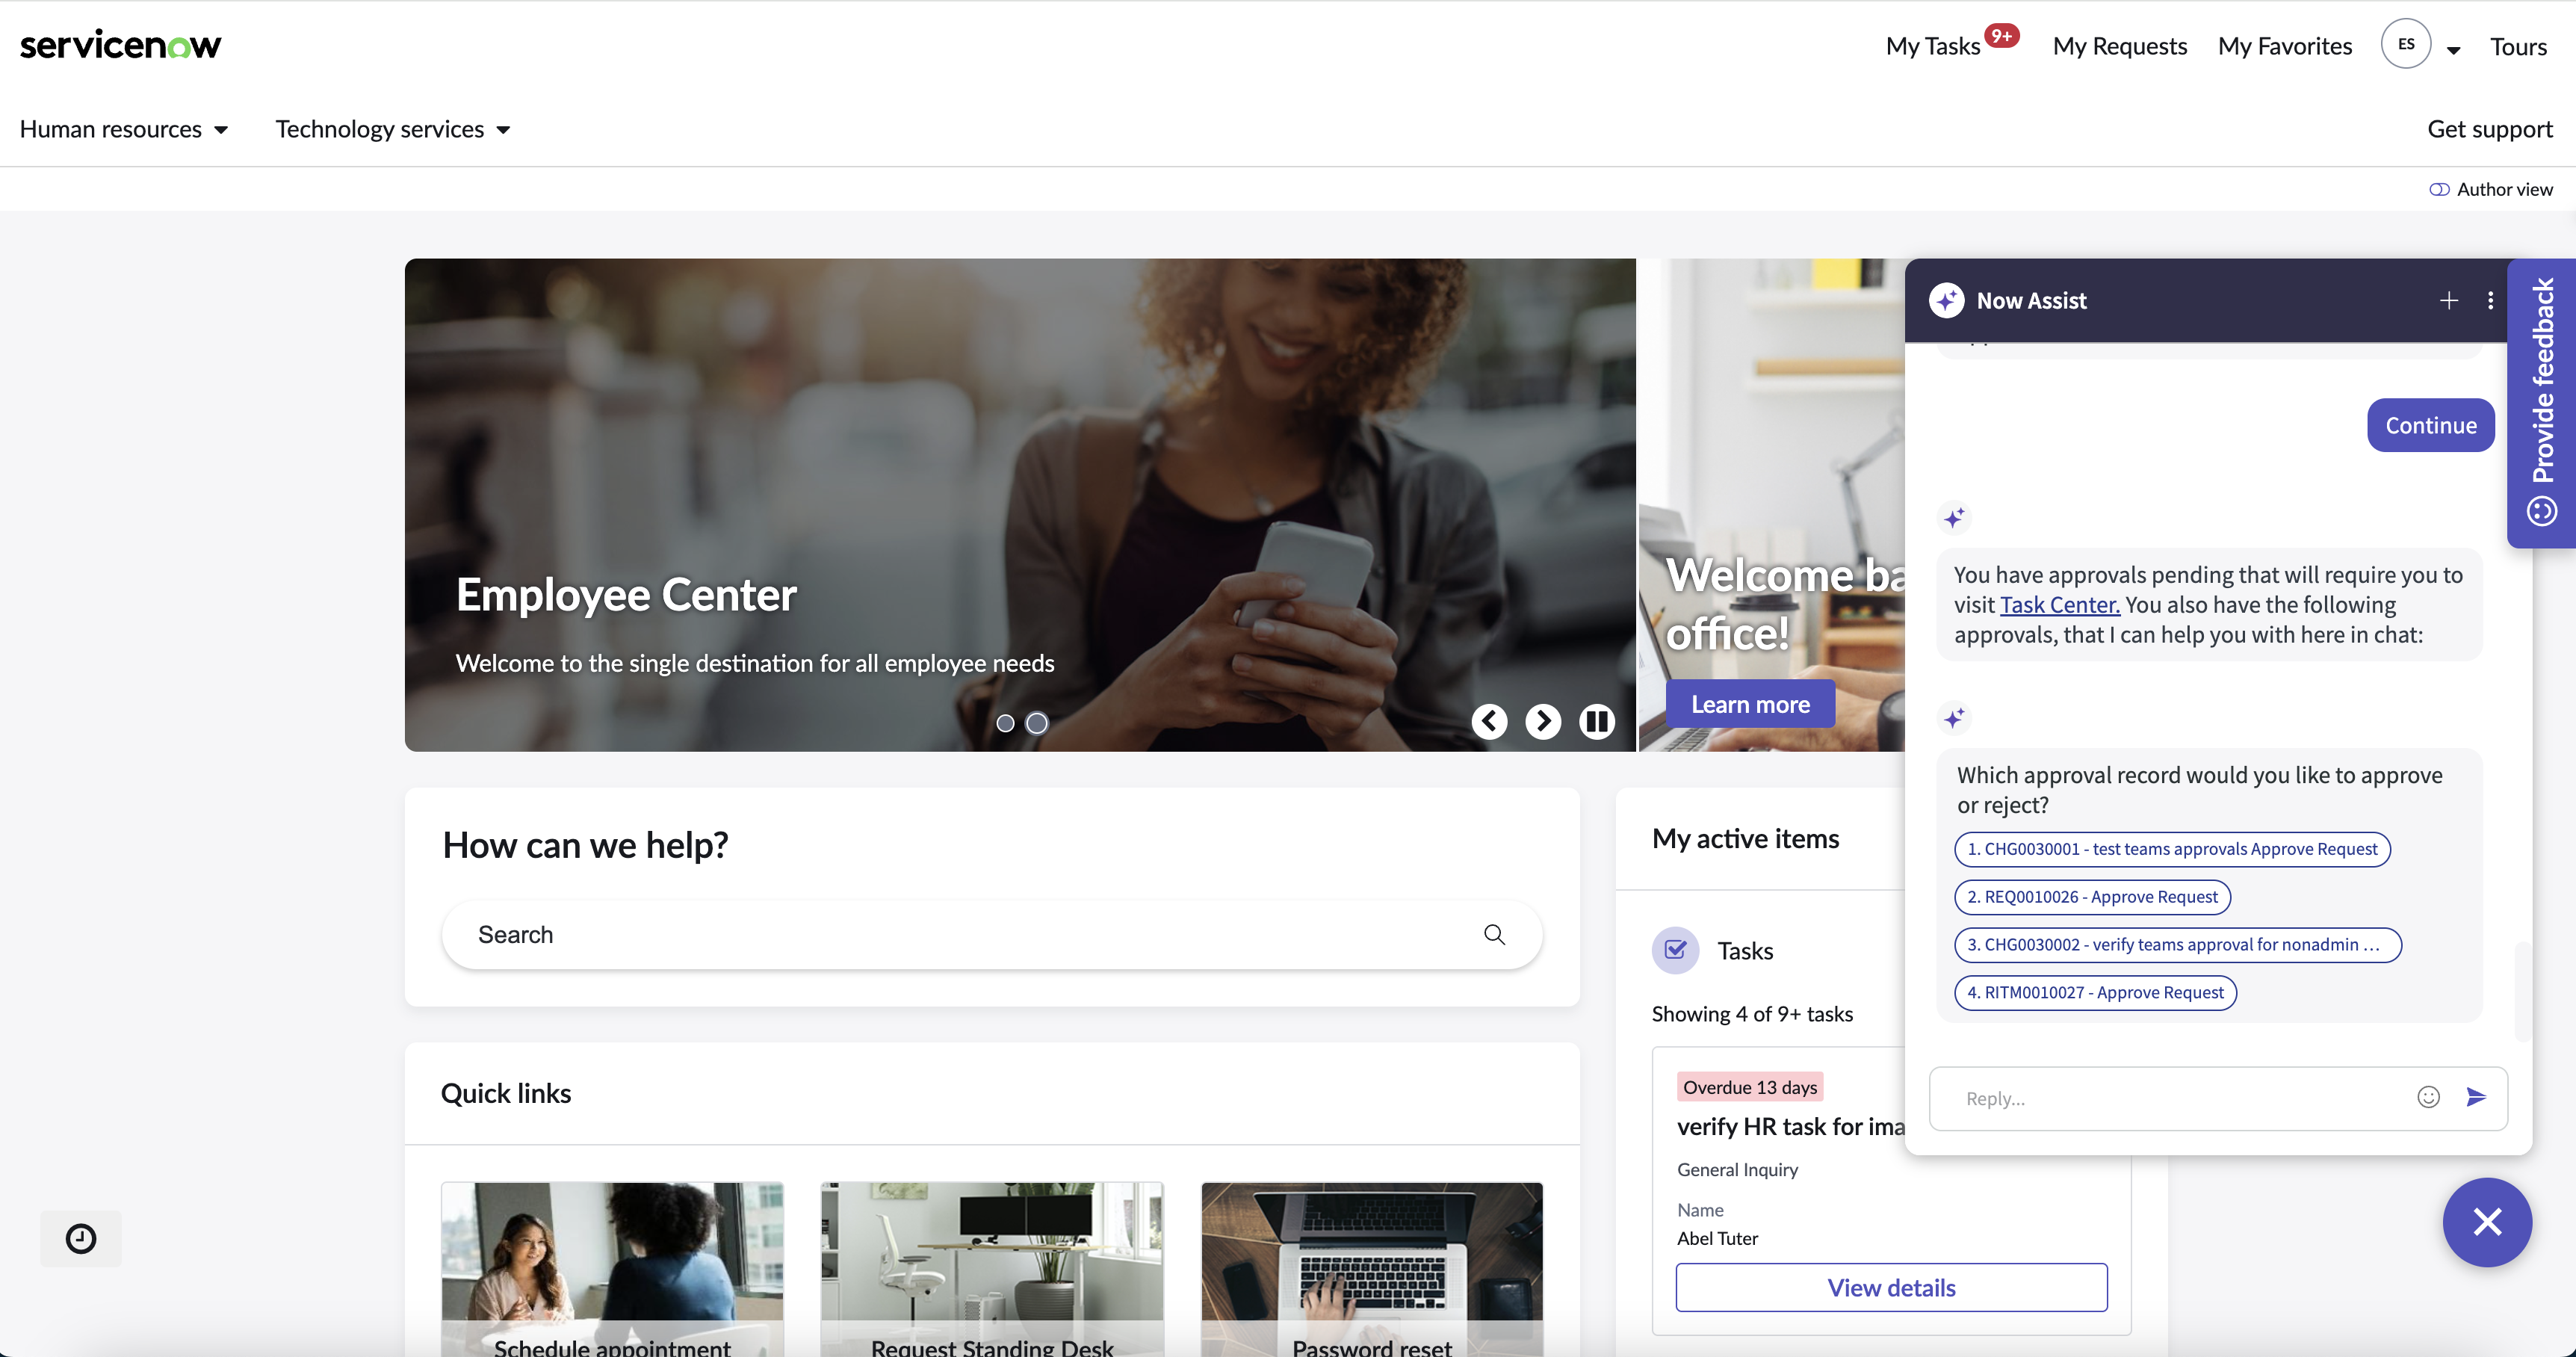2576x1357 pixels.
Task: Open the Provide feedback side tab
Action: point(2541,402)
